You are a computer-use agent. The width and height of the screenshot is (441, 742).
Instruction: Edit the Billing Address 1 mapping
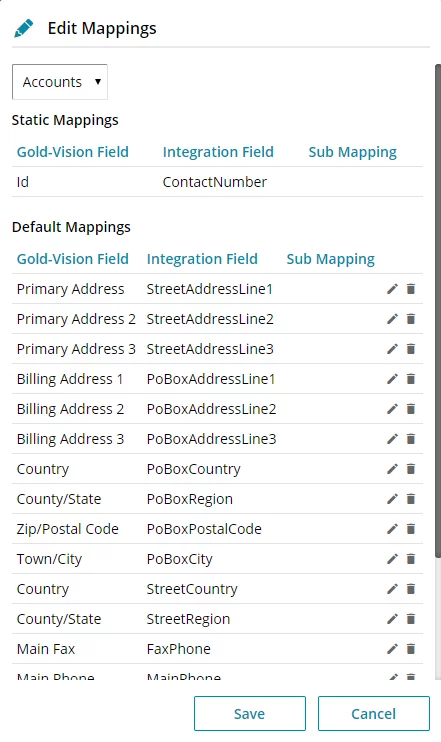point(392,379)
